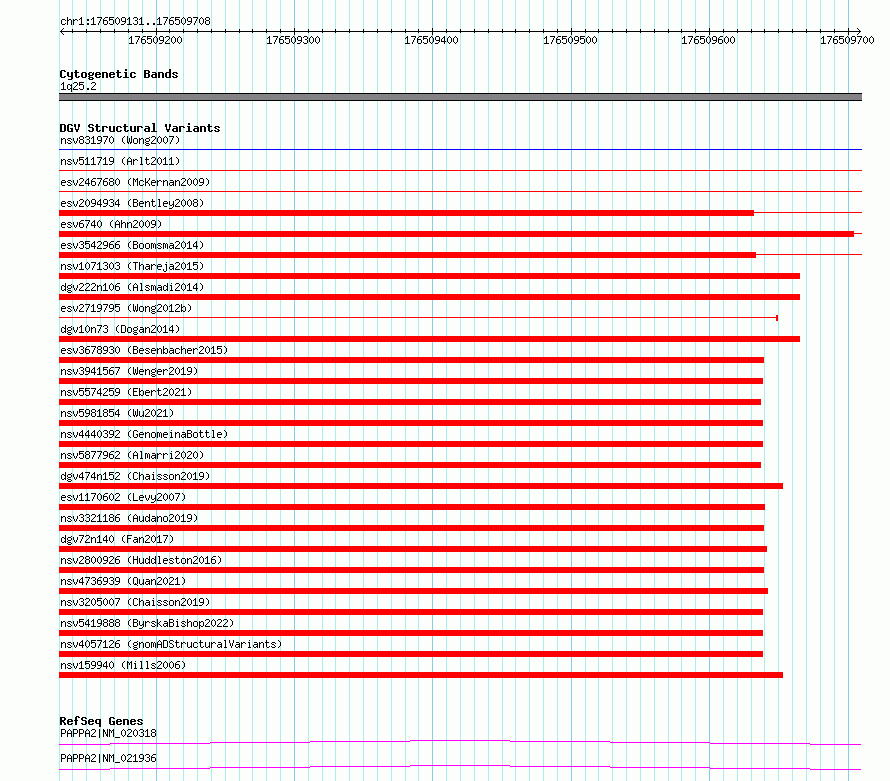This screenshot has width=890, height=781.
Task: Click the red bar under nsv1071303 (Thareja2015)
Action: (430, 276)
